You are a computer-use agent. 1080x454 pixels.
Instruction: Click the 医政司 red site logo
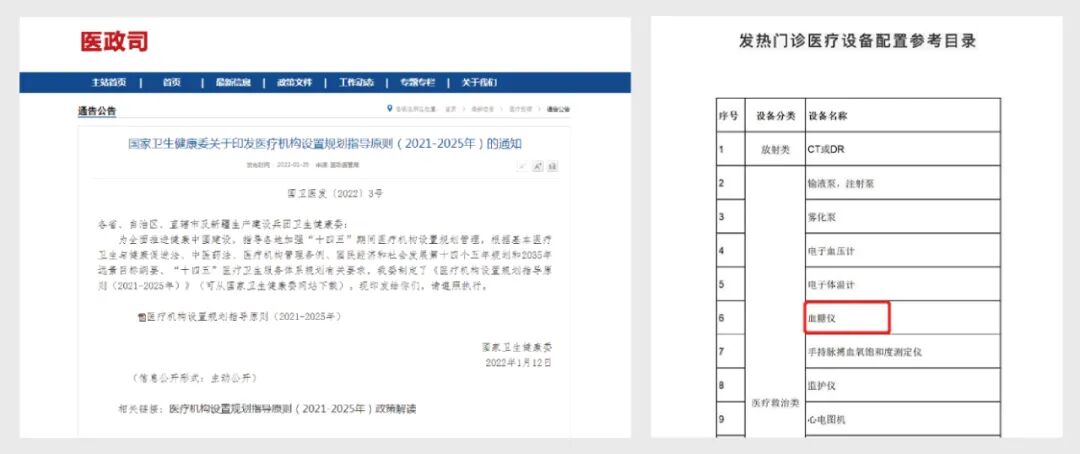click(114, 42)
